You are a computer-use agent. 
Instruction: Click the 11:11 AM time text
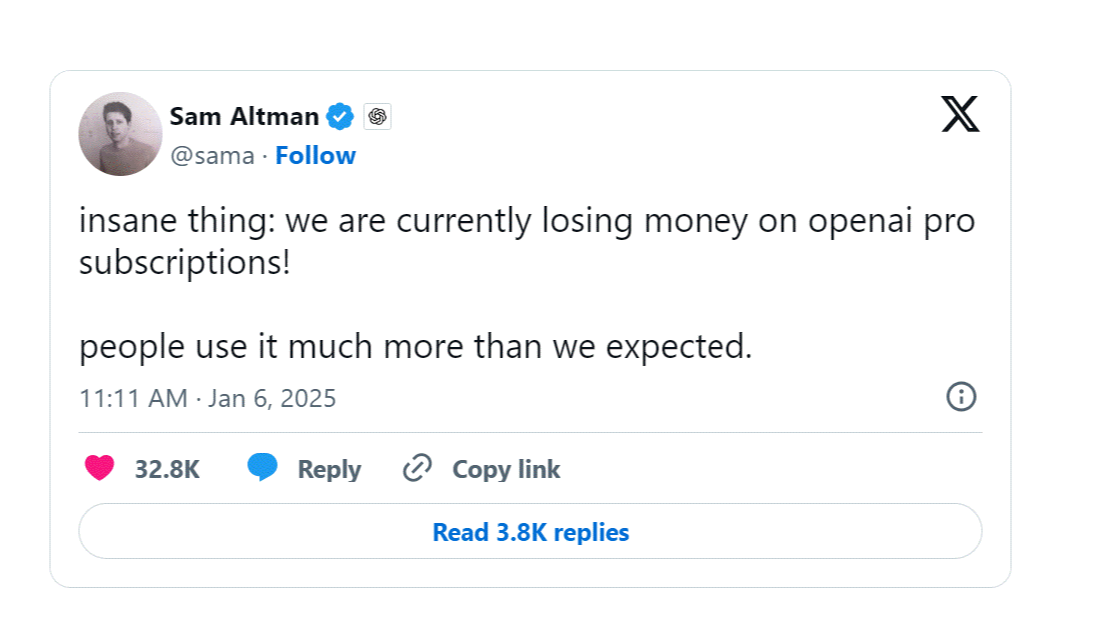click(133, 398)
